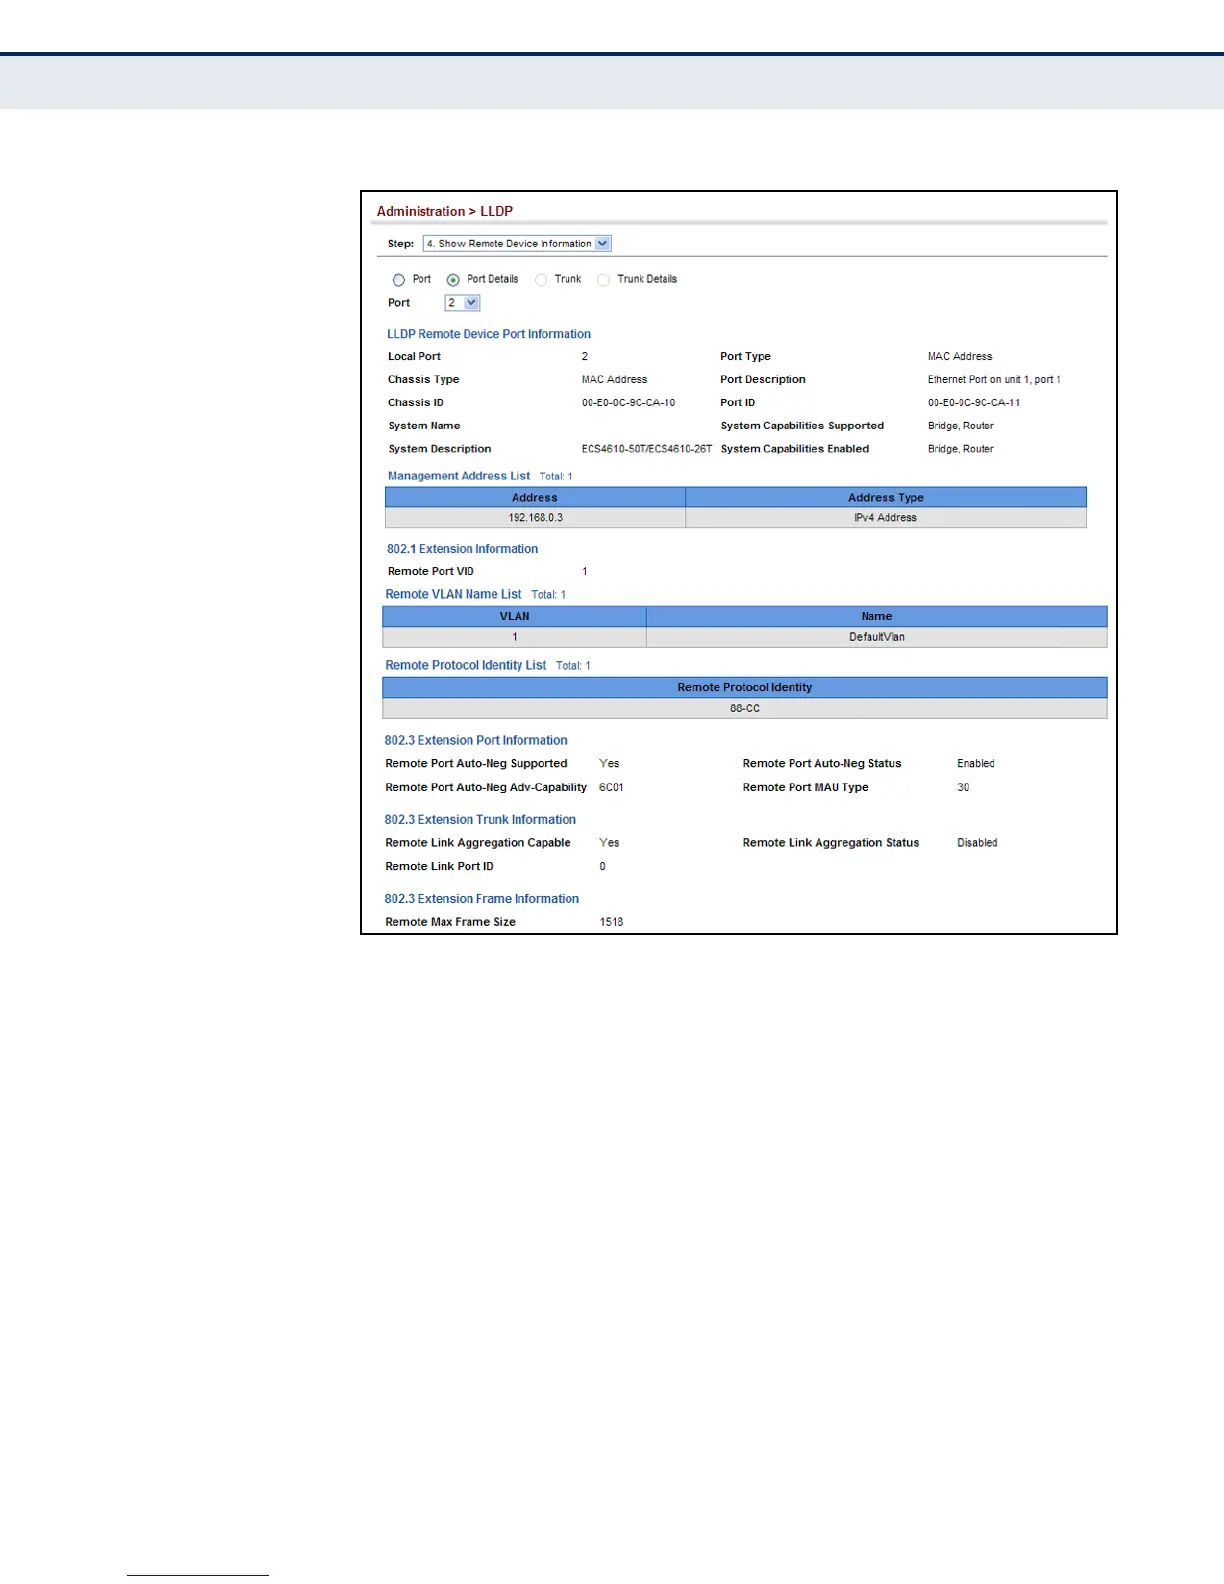Click the IPv4 Address cell
Viewport: 1224px width, 1584px height.
(x=886, y=517)
